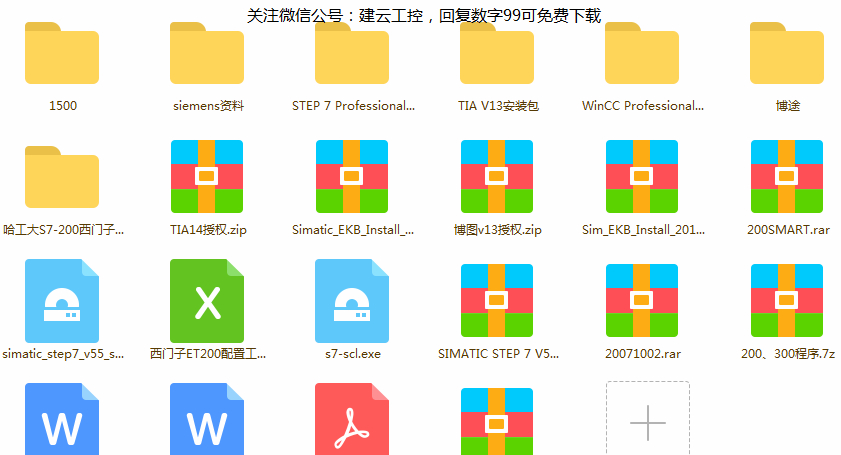The image size is (841, 455).
Task: Click the file name Sim_EKB_Install_201...
Action: 643,230
